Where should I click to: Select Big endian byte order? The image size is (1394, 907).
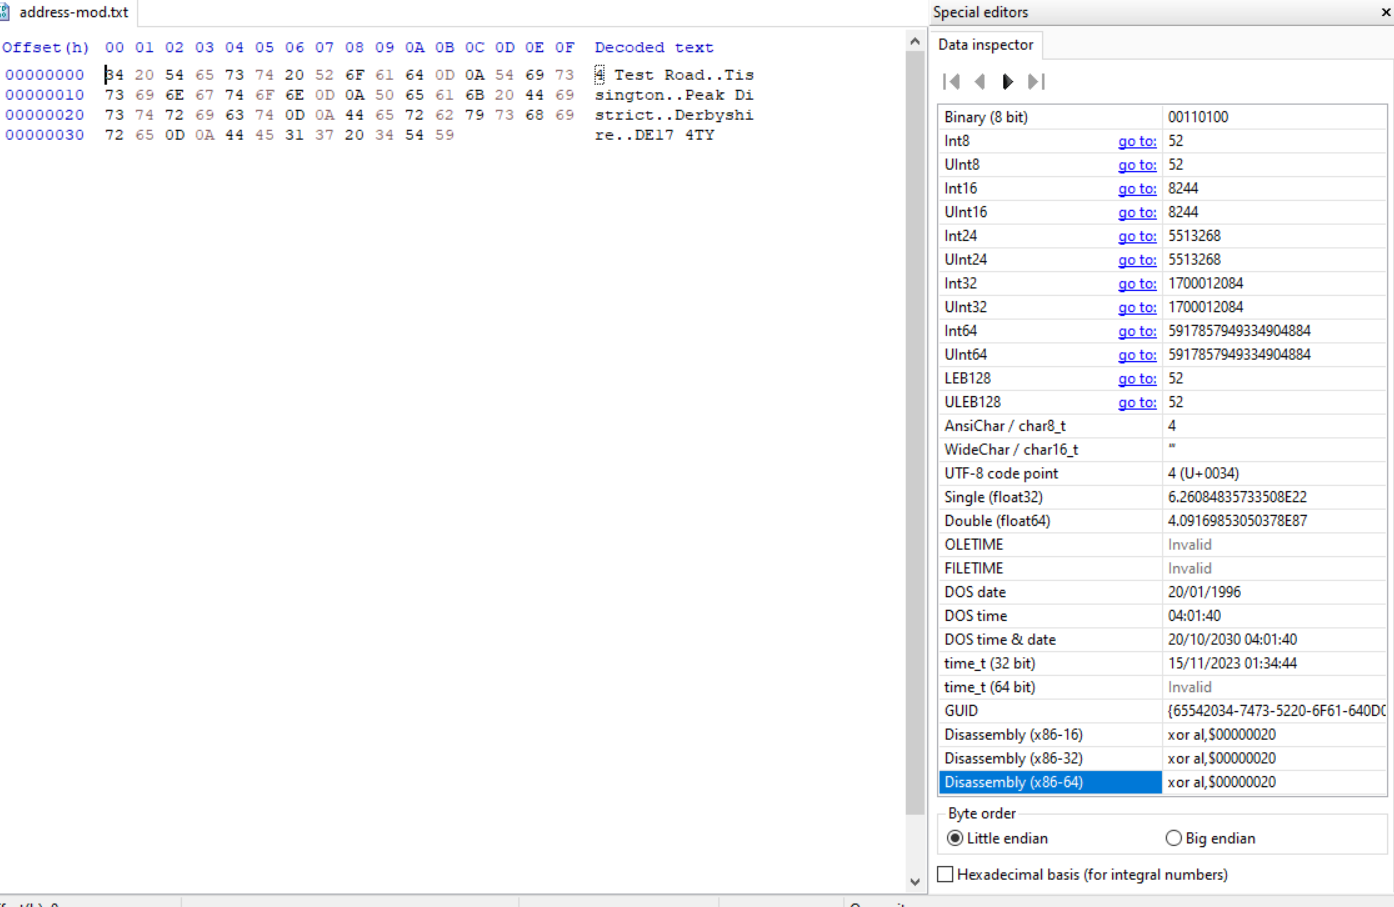1174,838
